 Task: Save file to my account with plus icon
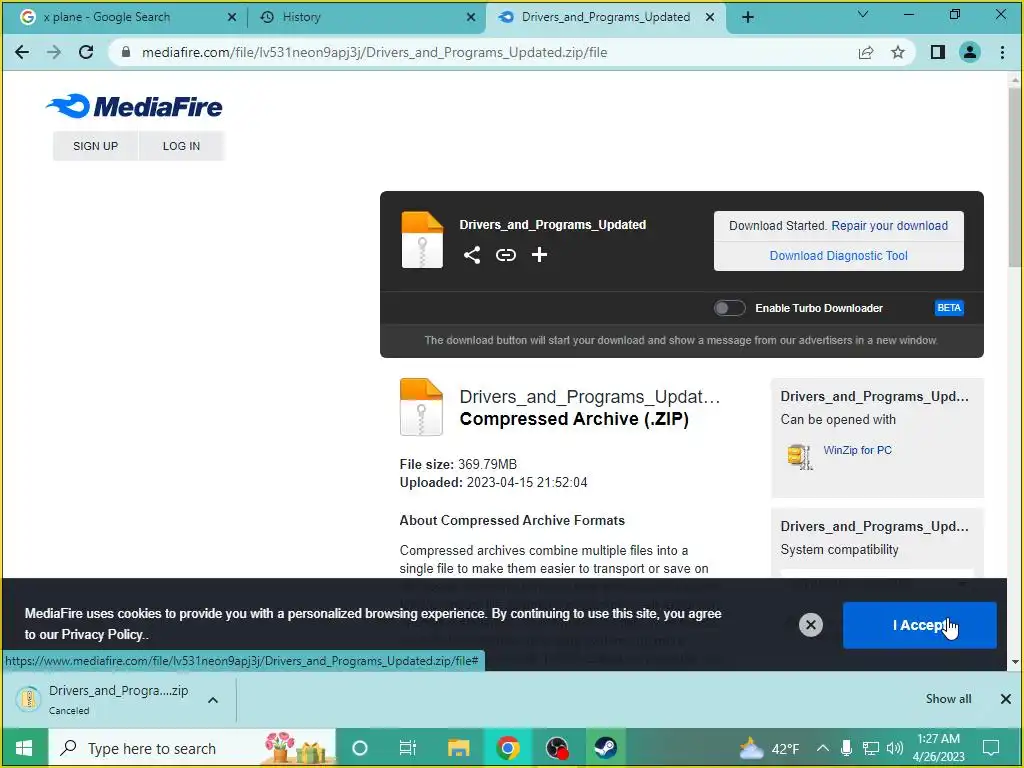tap(539, 255)
